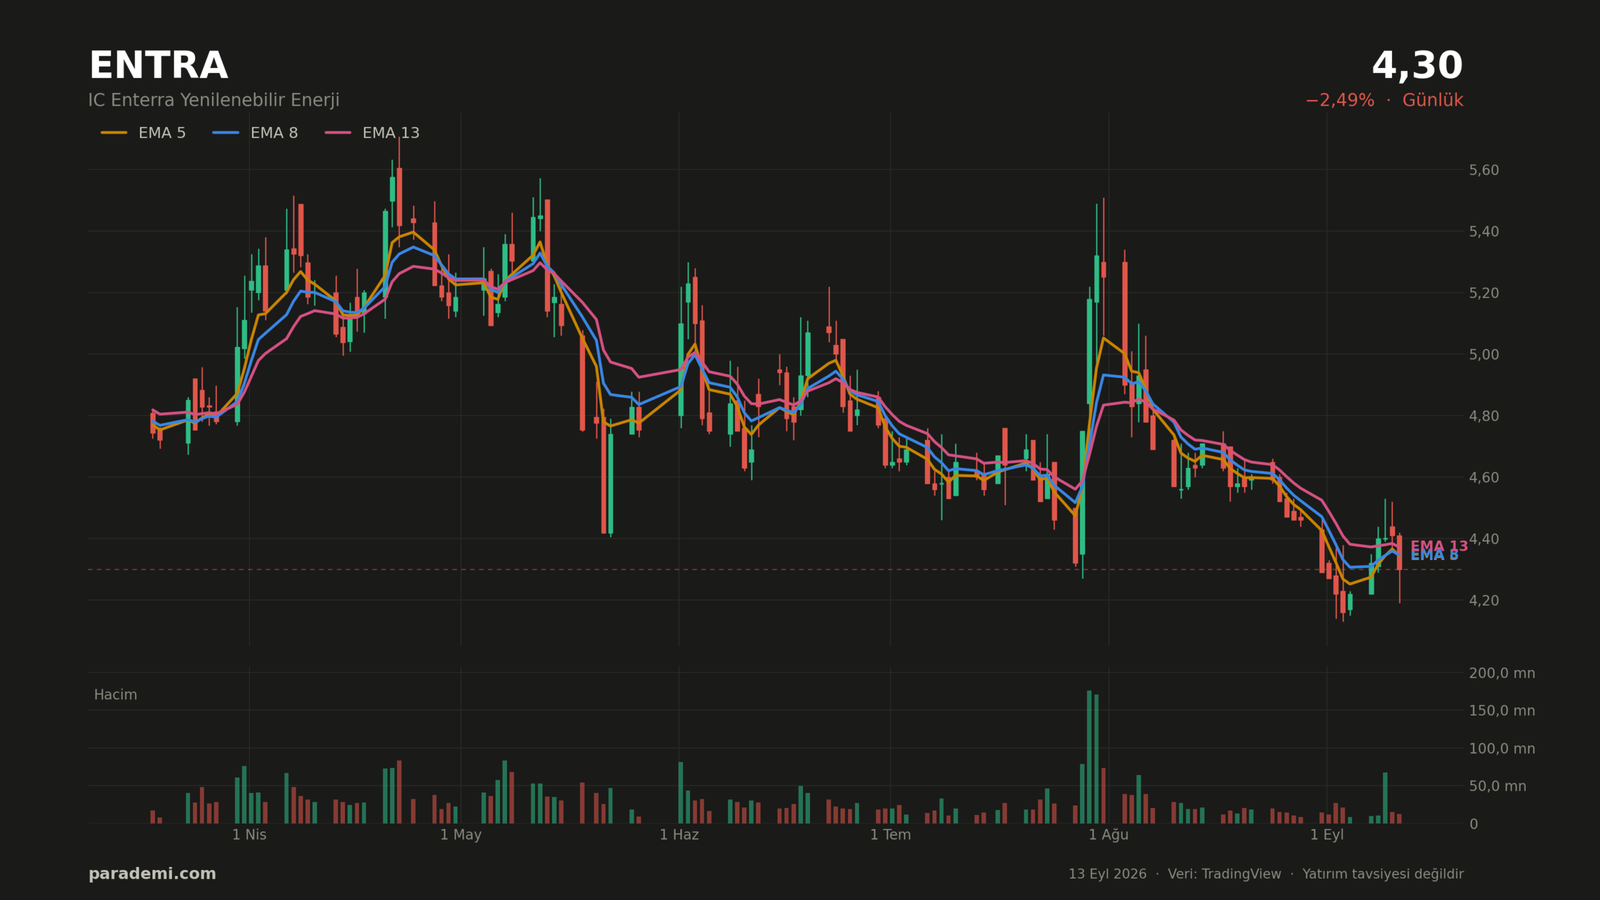Click the 1 May date axis label
The height and width of the screenshot is (900, 1600).
click(461, 835)
